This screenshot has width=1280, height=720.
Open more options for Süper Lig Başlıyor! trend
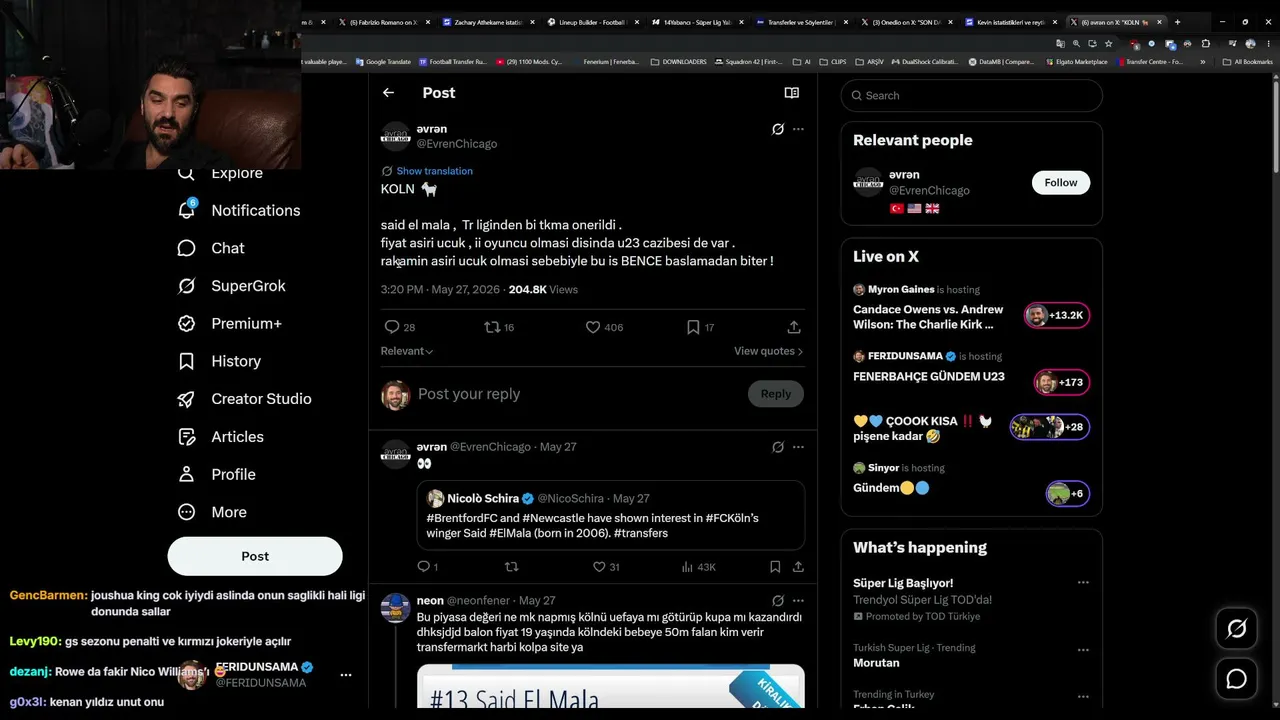click(1083, 583)
